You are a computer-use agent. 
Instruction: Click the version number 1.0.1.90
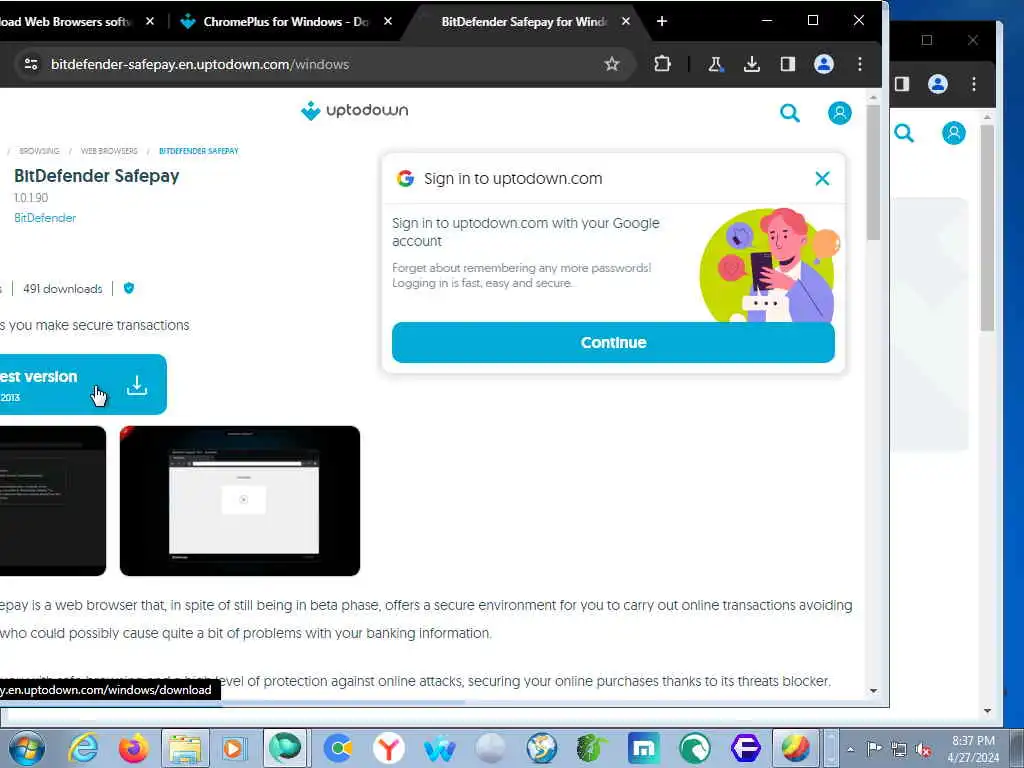click(x=31, y=198)
